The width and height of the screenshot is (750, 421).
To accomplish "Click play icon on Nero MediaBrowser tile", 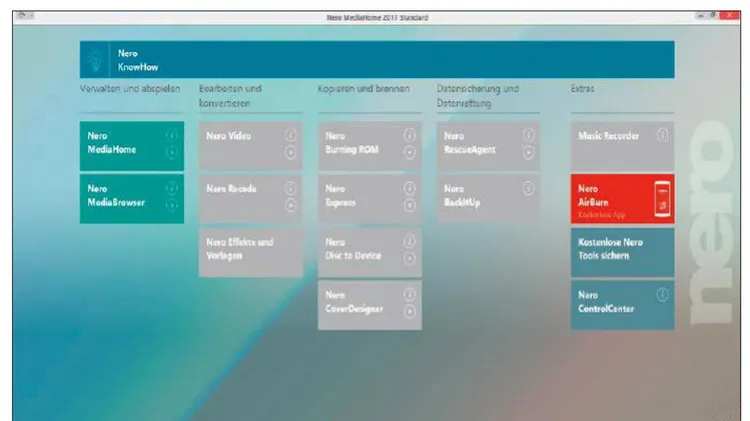I will click(x=171, y=205).
